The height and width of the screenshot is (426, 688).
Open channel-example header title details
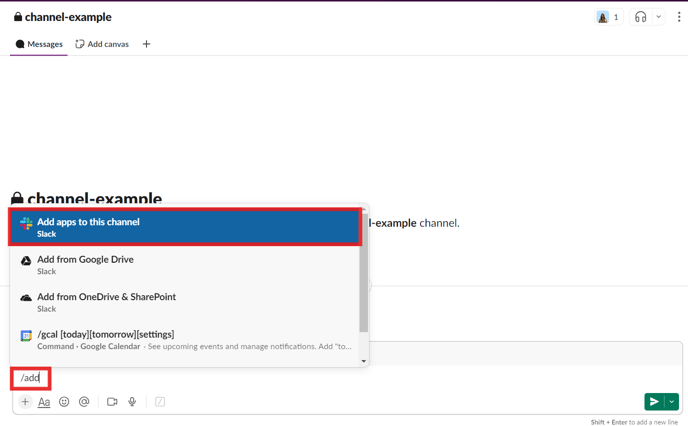pyautogui.click(x=63, y=17)
